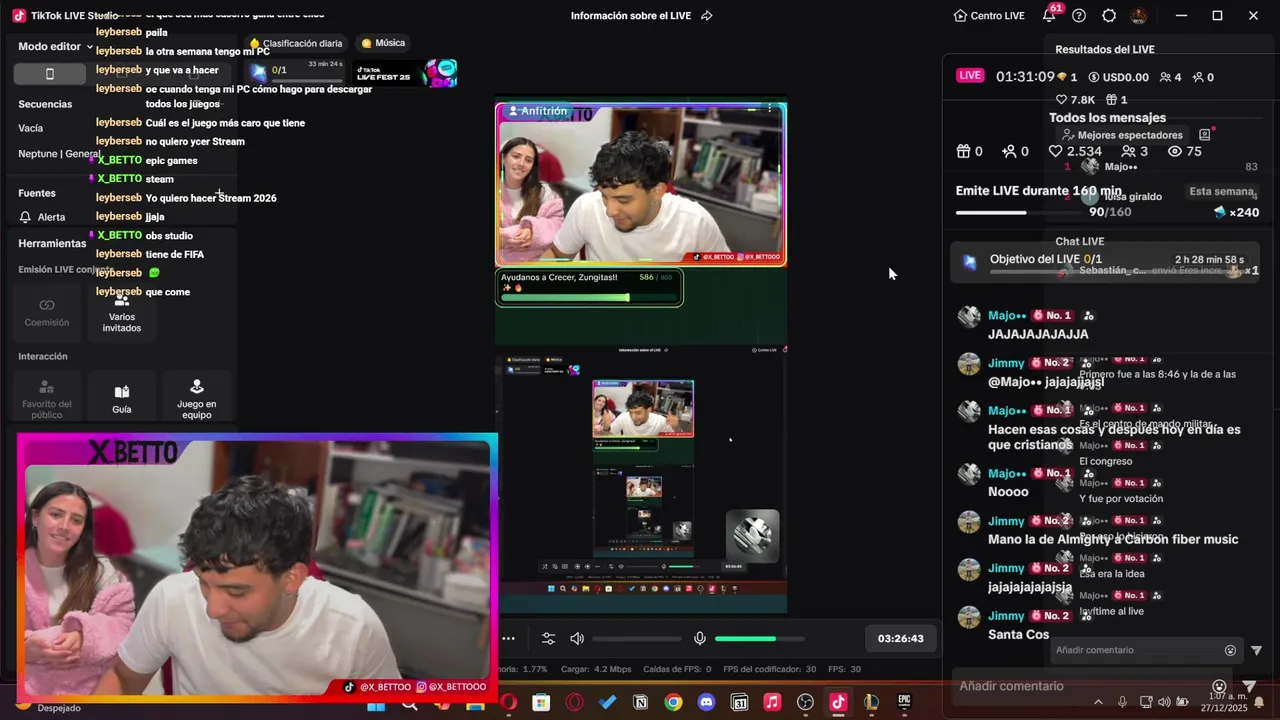Image resolution: width=1280 pixels, height=720 pixels.
Task: Click Majo's JAJAJAJAJAJJA comment
Action: click(x=1038, y=334)
